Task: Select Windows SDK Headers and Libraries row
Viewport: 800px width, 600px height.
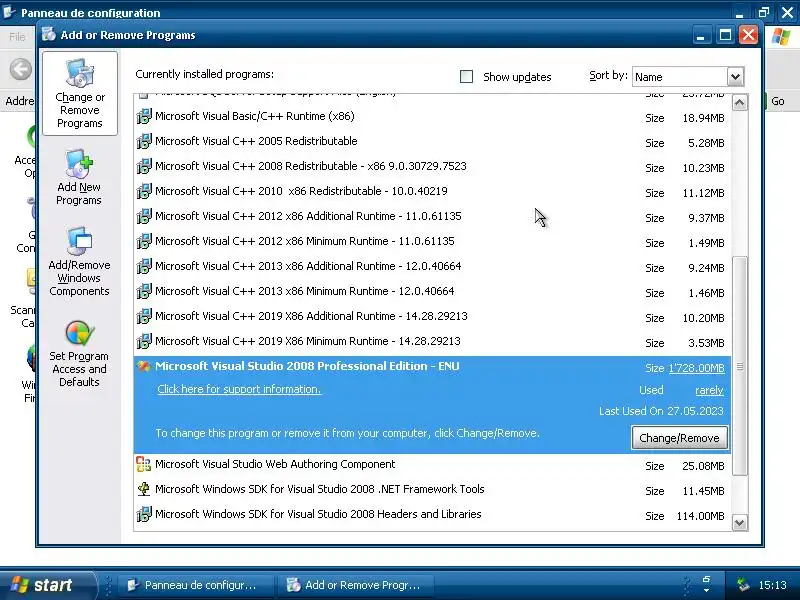Action: 432,514
